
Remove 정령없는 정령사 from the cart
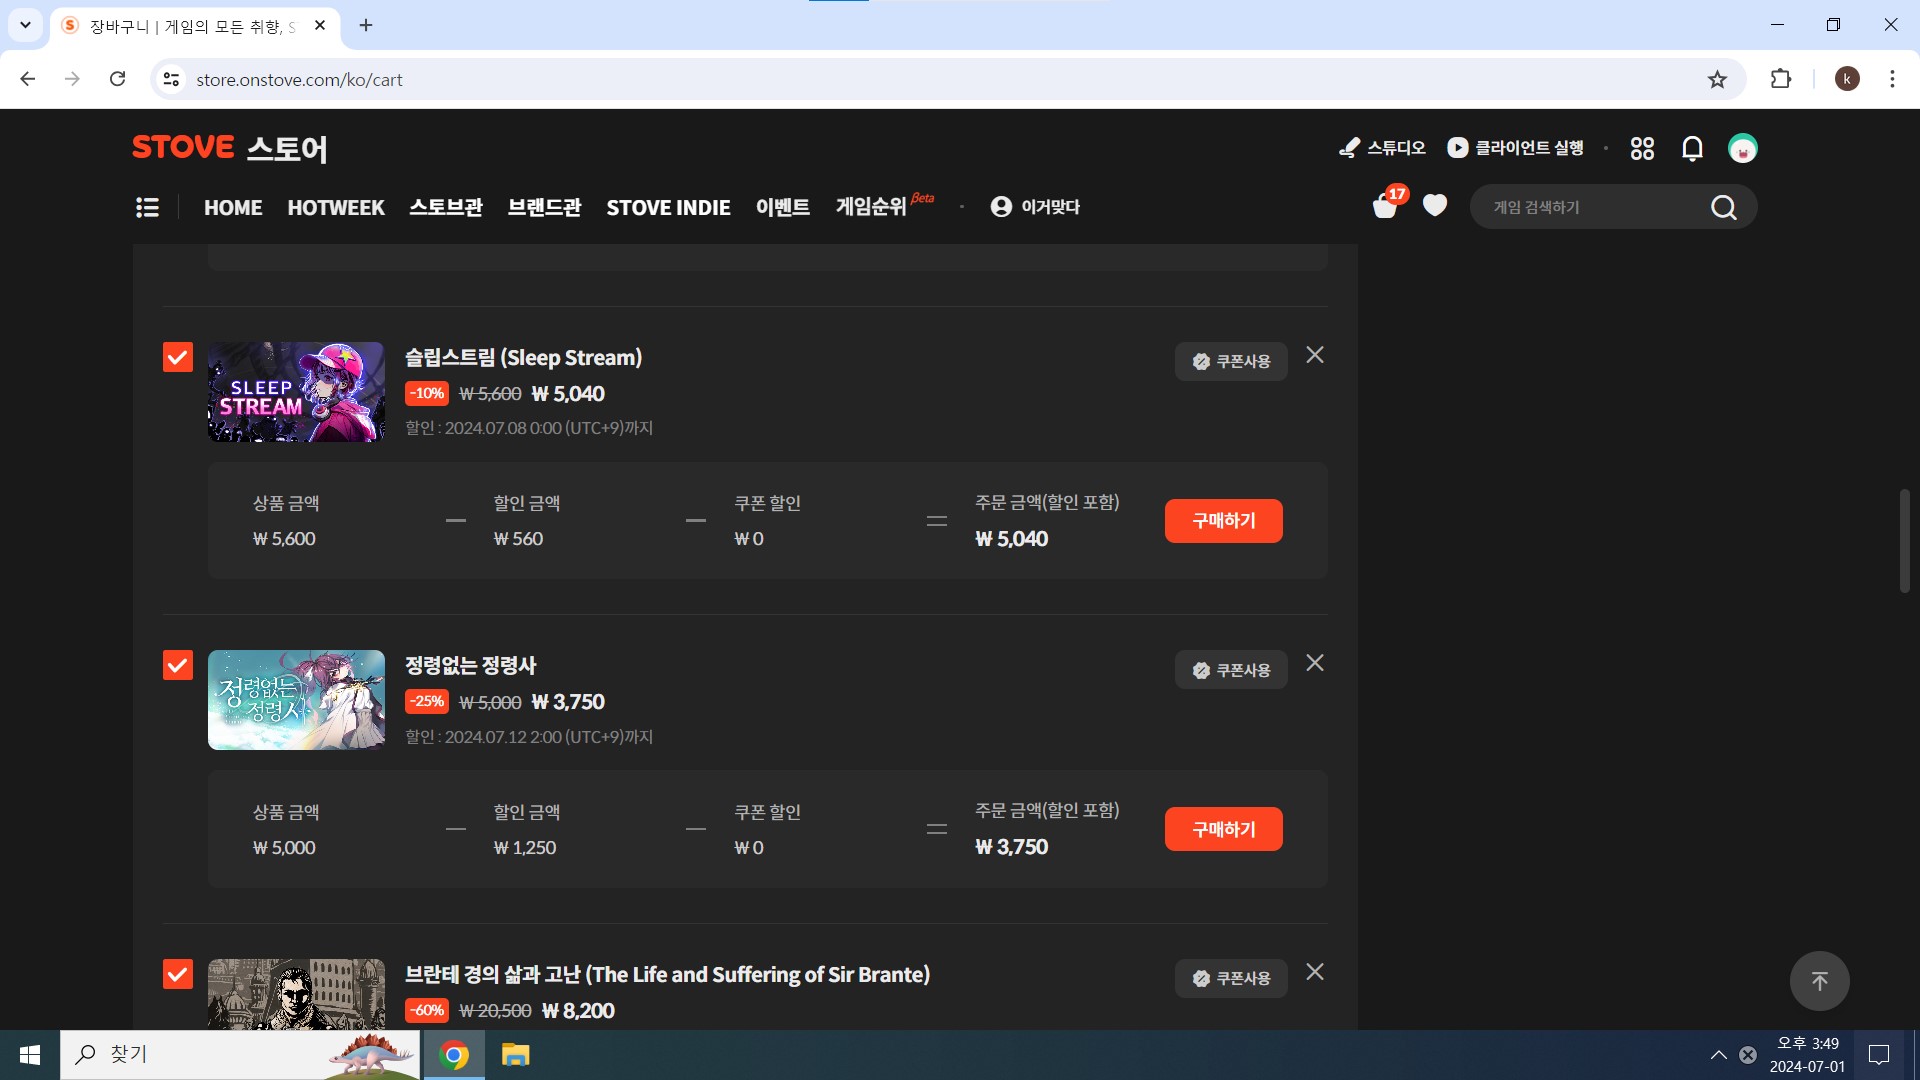coord(1315,663)
